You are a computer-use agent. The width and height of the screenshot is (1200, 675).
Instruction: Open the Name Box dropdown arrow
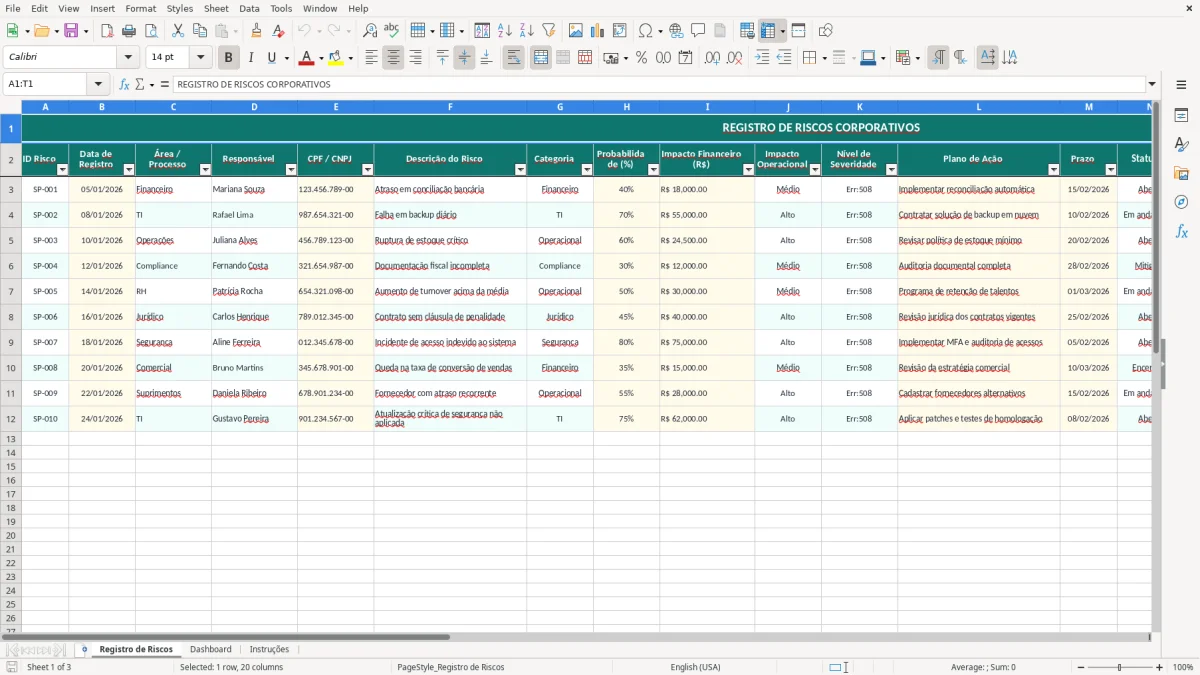[98, 84]
